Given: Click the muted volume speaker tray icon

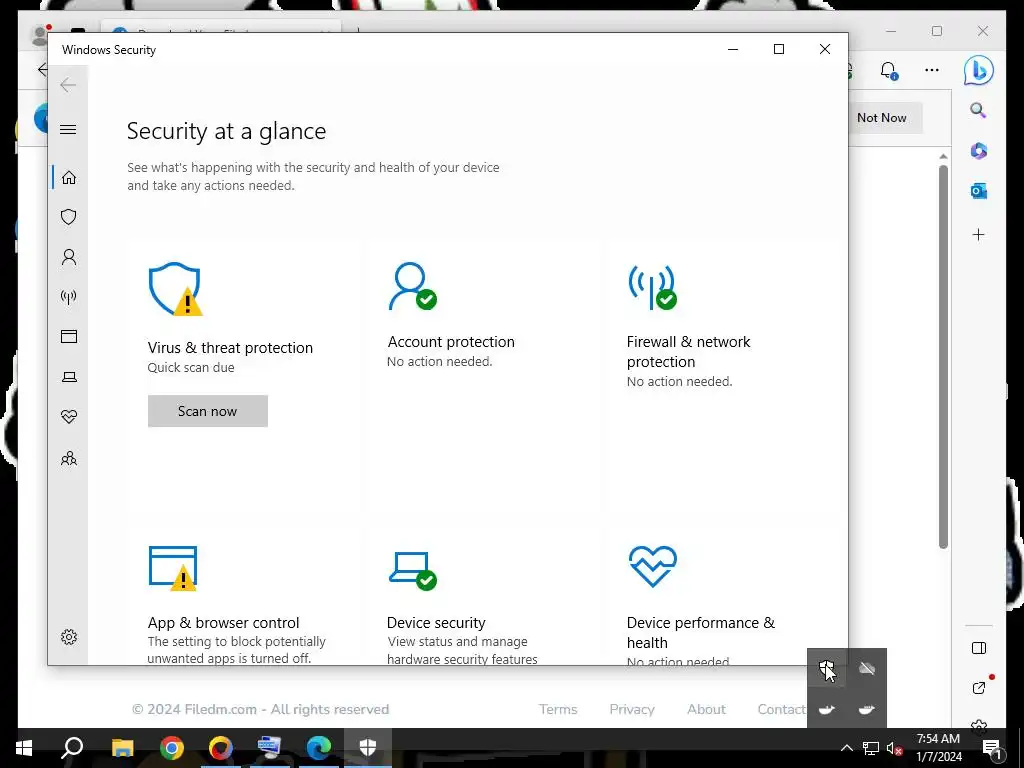Looking at the screenshot, I should coord(894,748).
